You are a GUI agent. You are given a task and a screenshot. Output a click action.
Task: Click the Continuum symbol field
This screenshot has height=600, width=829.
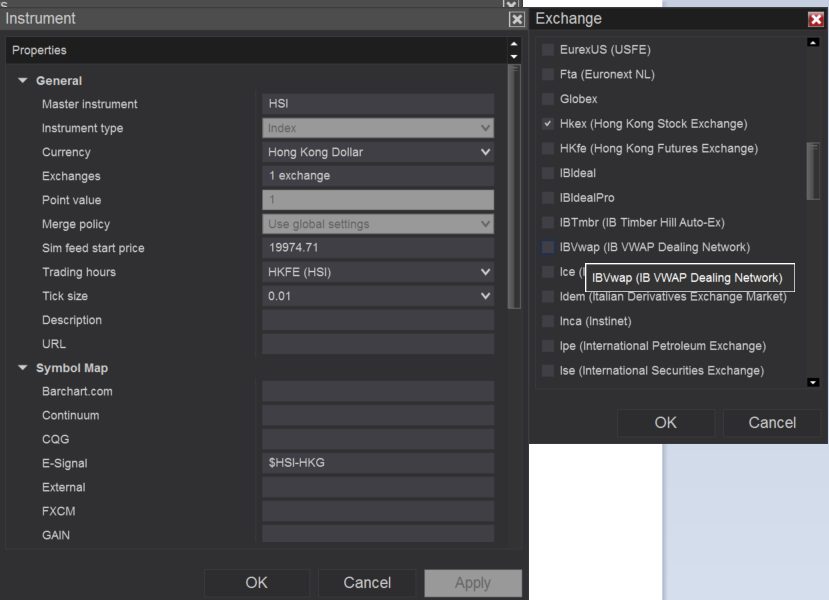pyautogui.click(x=378, y=416)
